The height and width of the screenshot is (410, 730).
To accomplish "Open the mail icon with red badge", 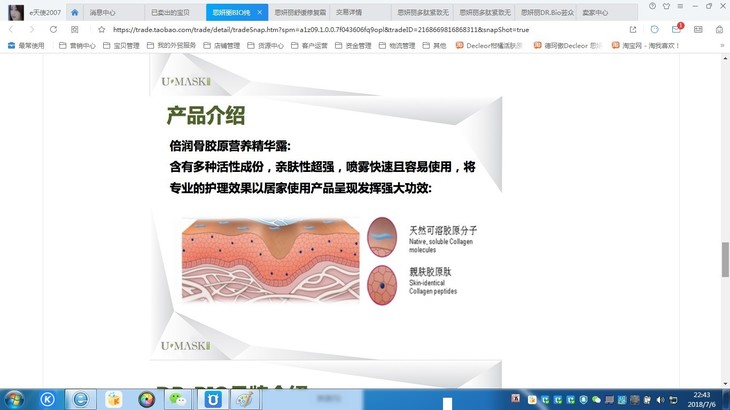I will (x=676, y=29).
